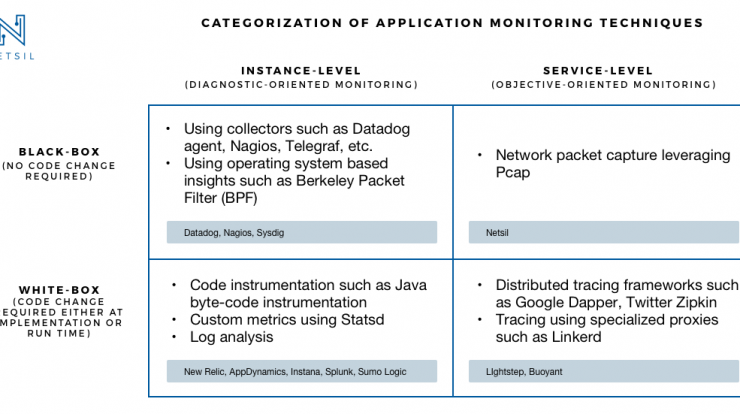
Task: Click the 'WHITE-BOX' row heading
Action: click(x=59, y=290)
